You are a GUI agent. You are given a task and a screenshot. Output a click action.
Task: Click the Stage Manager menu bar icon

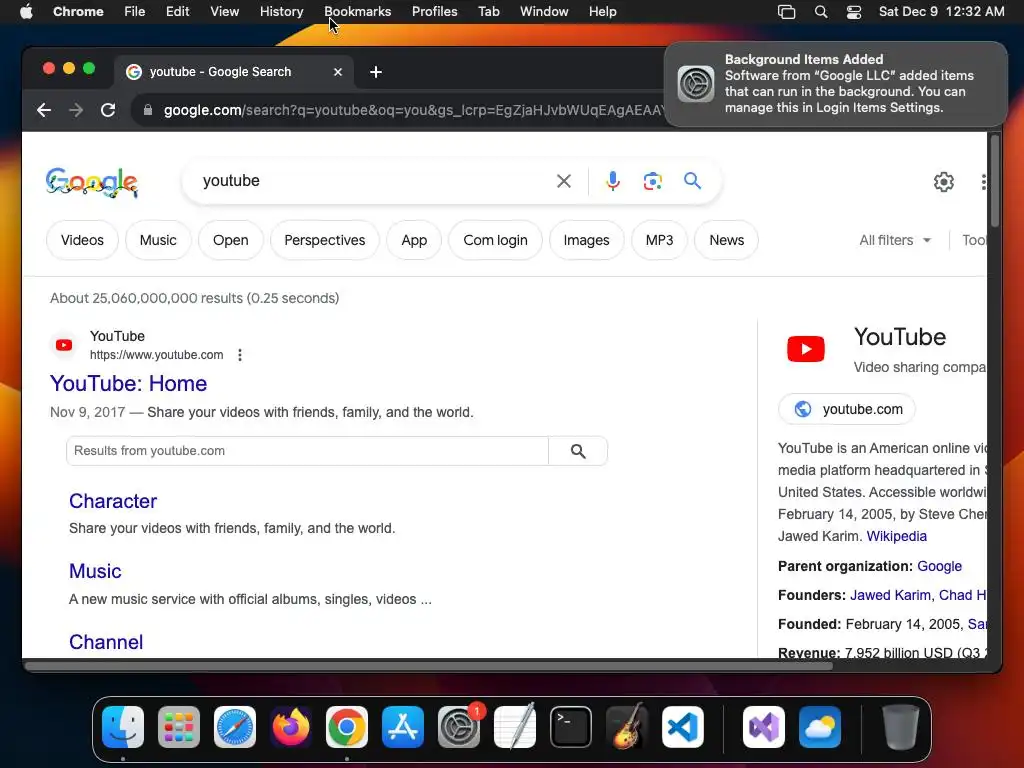pos(786,12)
